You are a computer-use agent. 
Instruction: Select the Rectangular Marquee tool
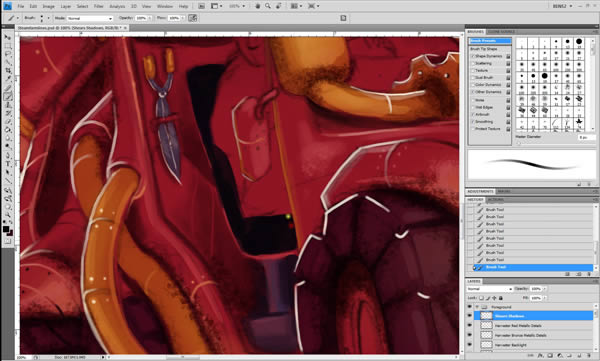click(8, 46)
